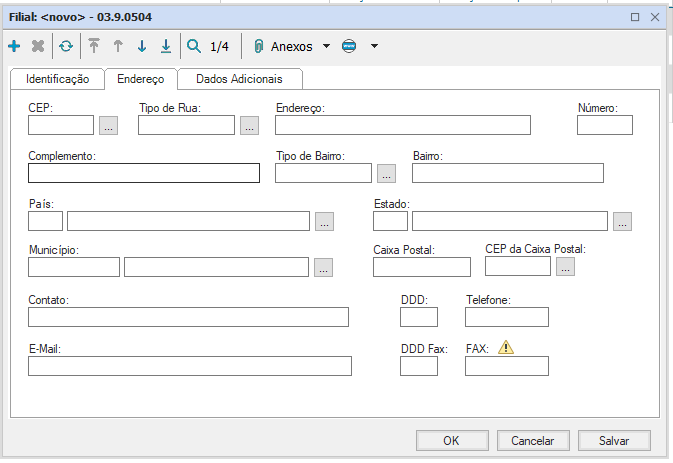Go to the next record down arrow
Screen dimensions: 673x463
point(142,46)
